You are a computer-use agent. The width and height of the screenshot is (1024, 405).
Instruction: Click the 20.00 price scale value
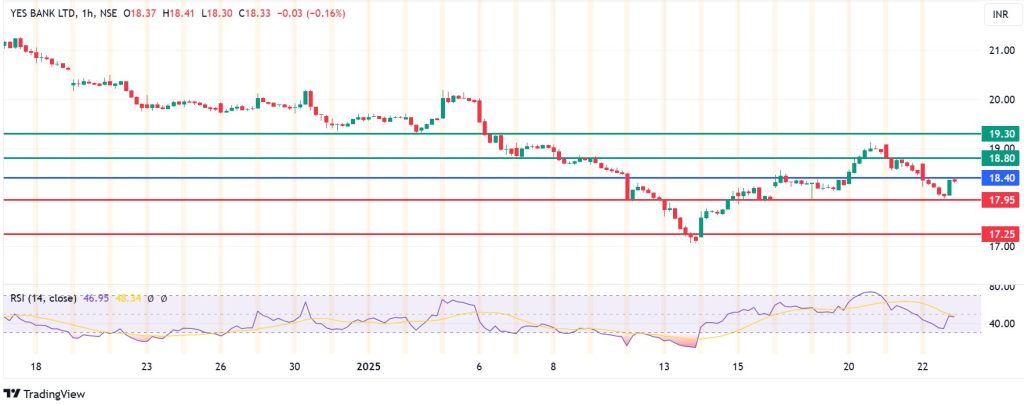pyautogui.click(x=1001, y=100)
